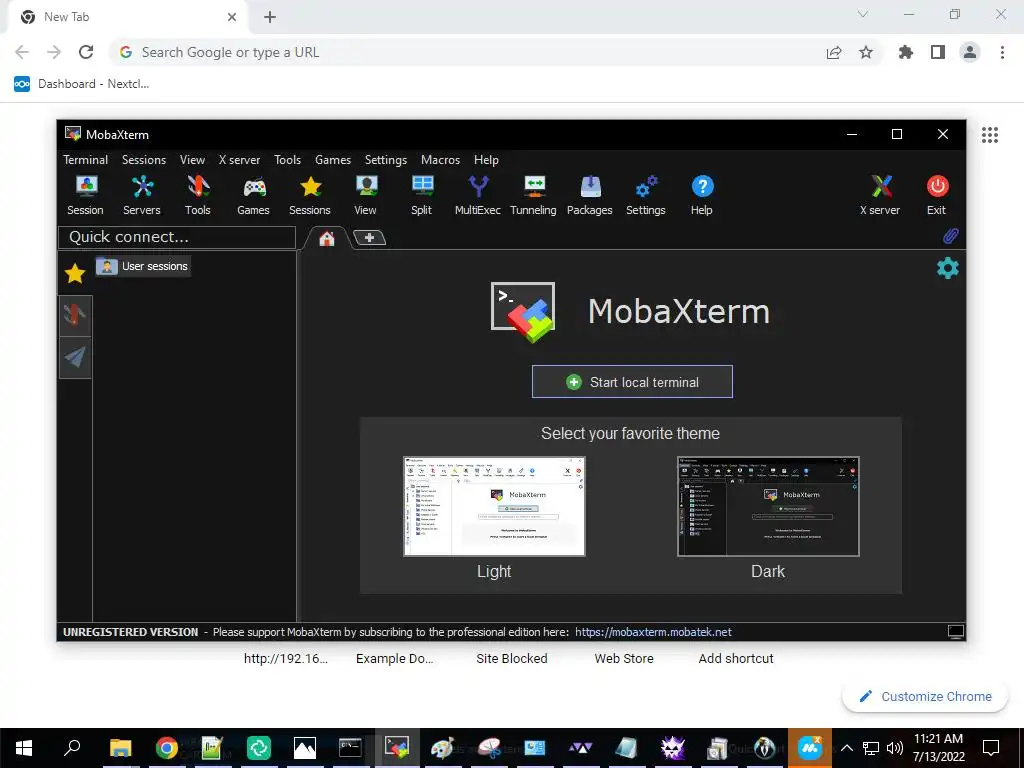Viewport: 1024px width, 768px height.
Task: Open the Session toolbar icon
Action: [x=86, y=195]
